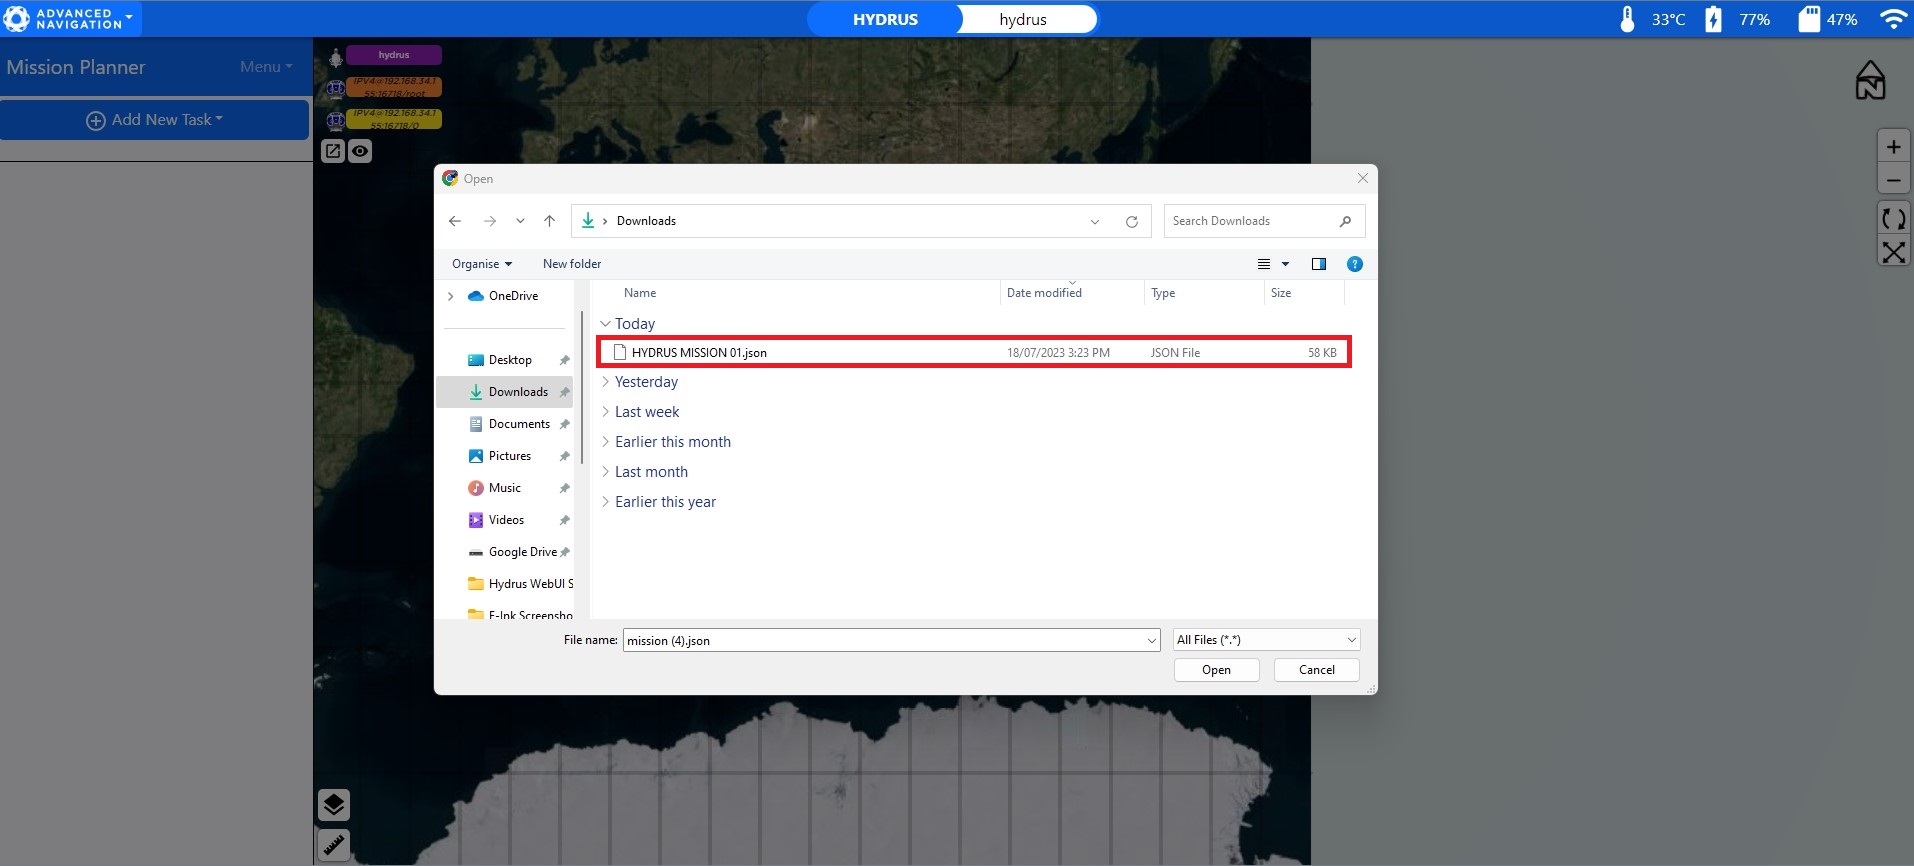Click the navigation pane scrollbar
This screenshot has height=866, width=1914.
pyautogui.click(x=581, y=388)
